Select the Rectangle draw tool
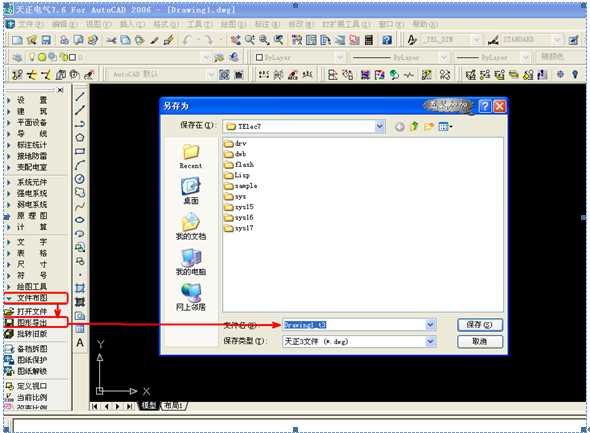 click(x=80, y=152)
